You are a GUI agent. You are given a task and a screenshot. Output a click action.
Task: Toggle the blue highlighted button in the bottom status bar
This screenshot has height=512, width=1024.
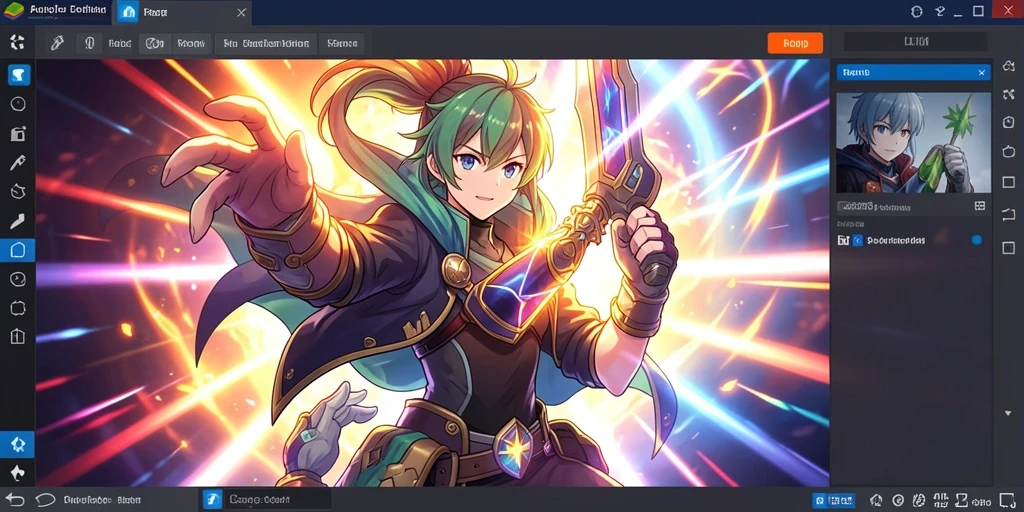tap(834, 500)
